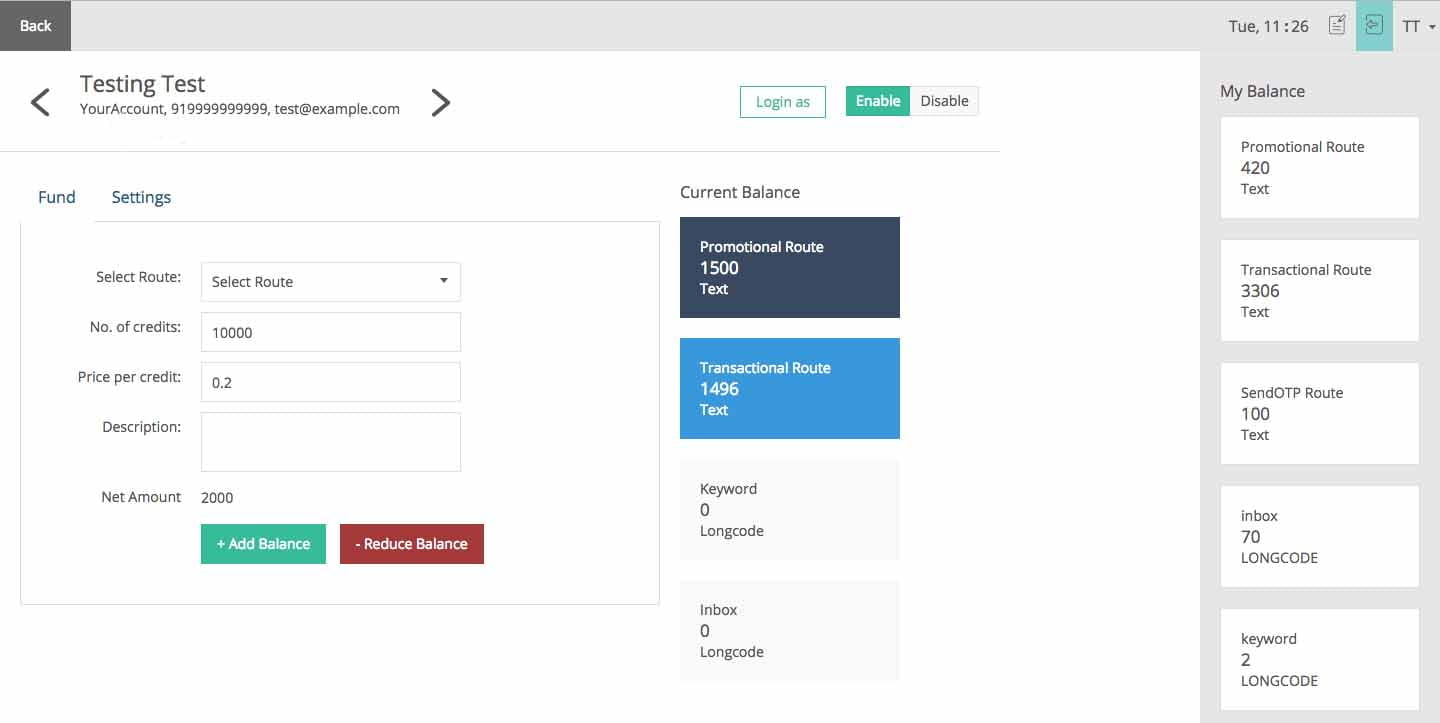
Task: Open My Balance Transactional Route 3306 card
Action: coord(1320,291)
